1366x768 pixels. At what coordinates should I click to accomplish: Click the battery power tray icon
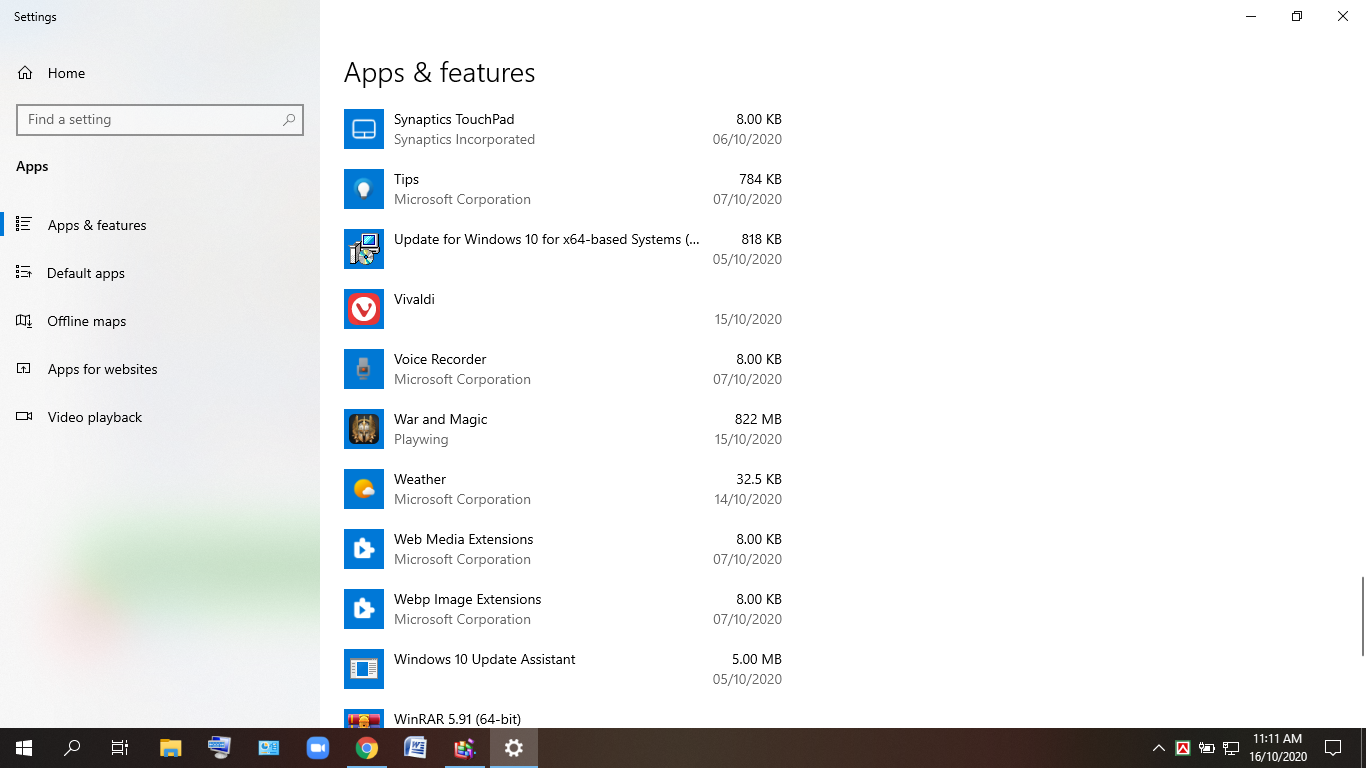(1207, 748)
